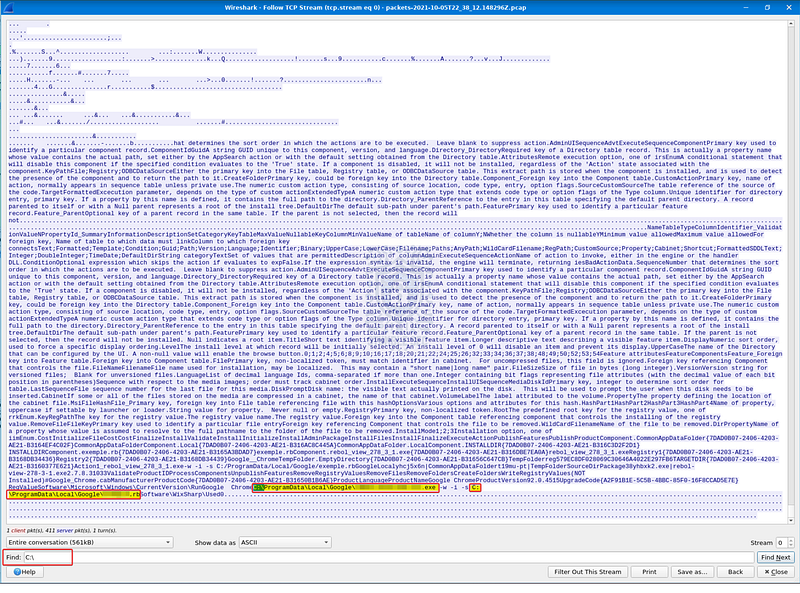Open the Show data as ASCII dropdown
The height and width of the screenshot is (593, 800).
285,542
